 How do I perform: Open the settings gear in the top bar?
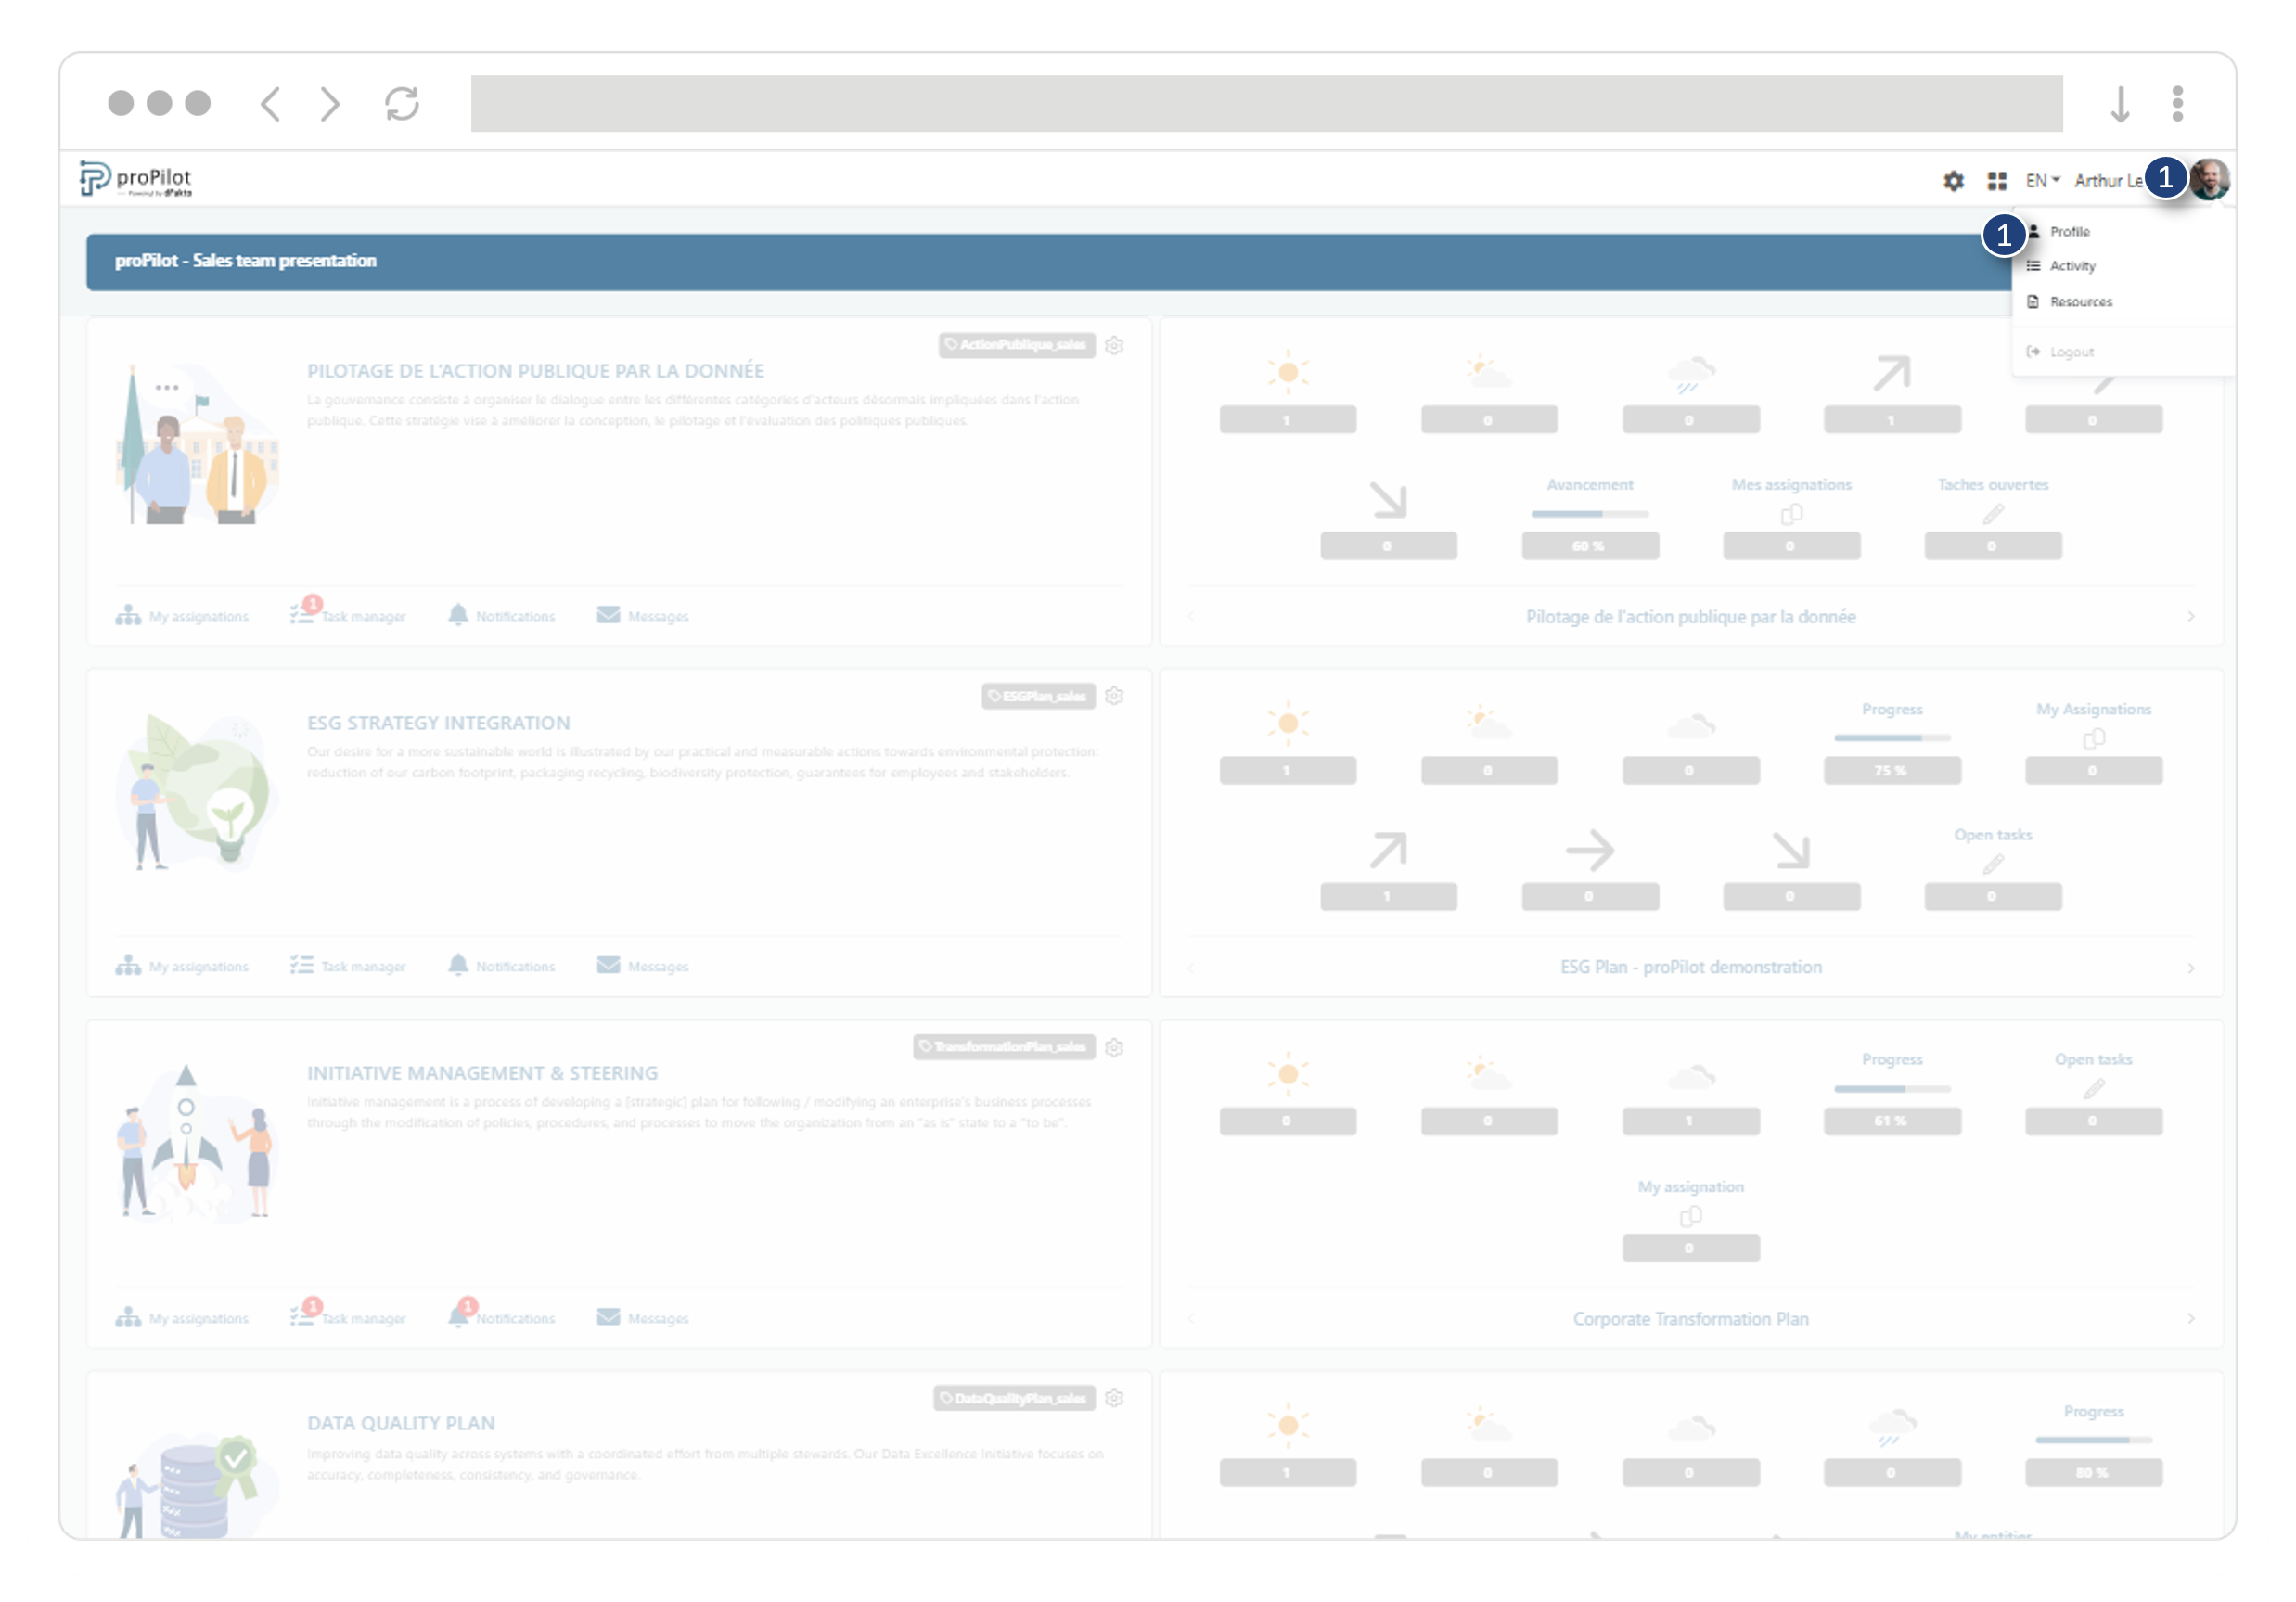click(x=1953, y=181)
